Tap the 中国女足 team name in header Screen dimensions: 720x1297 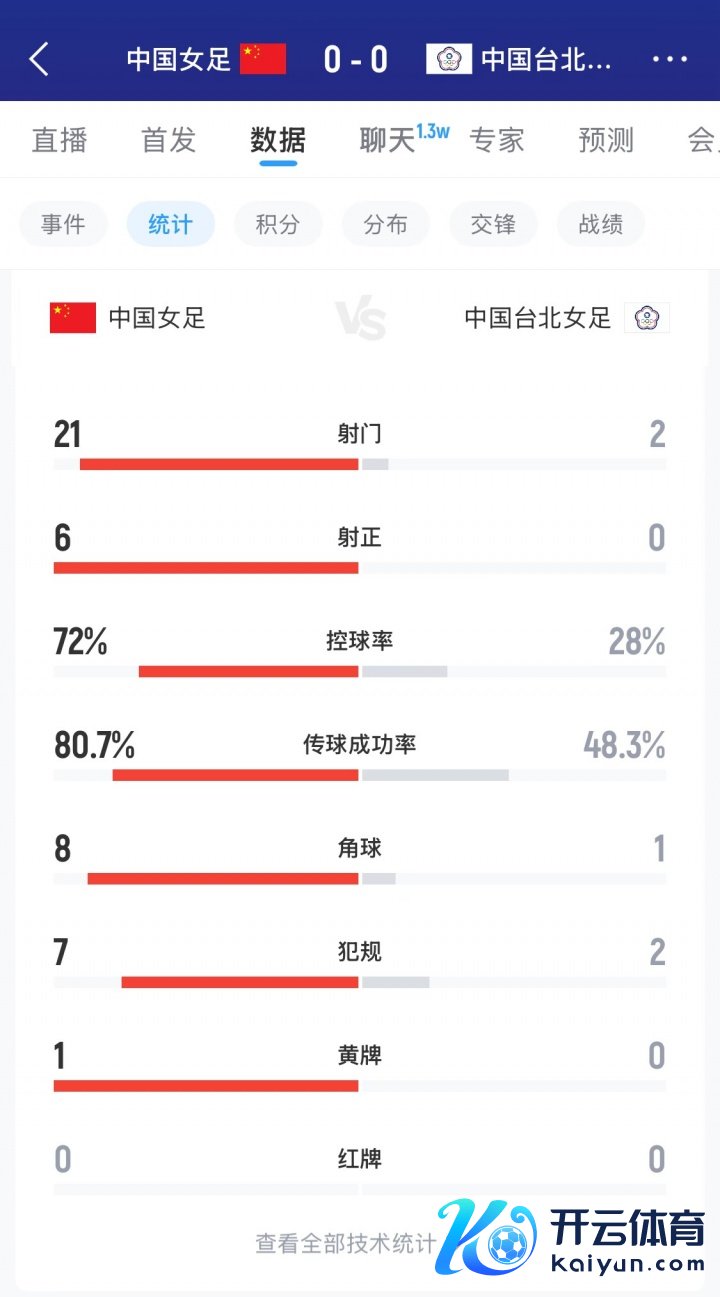coord(179,60)
